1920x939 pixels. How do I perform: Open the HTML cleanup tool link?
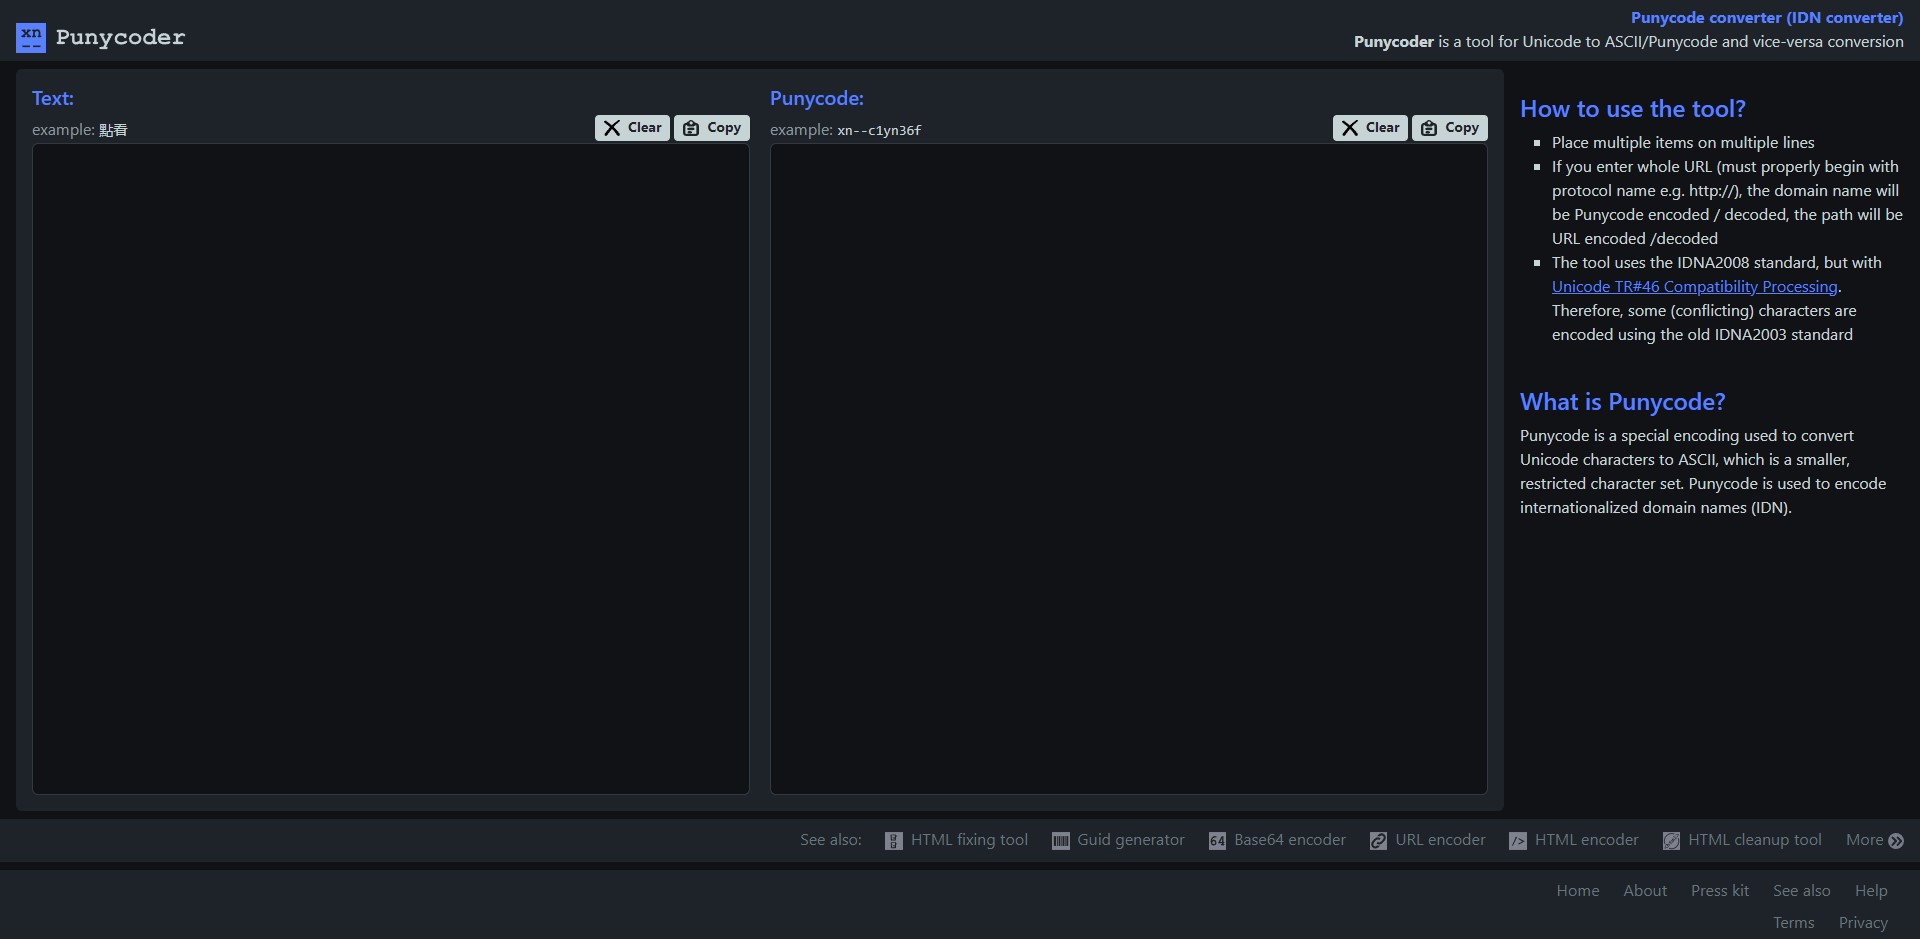[1754, 840]
